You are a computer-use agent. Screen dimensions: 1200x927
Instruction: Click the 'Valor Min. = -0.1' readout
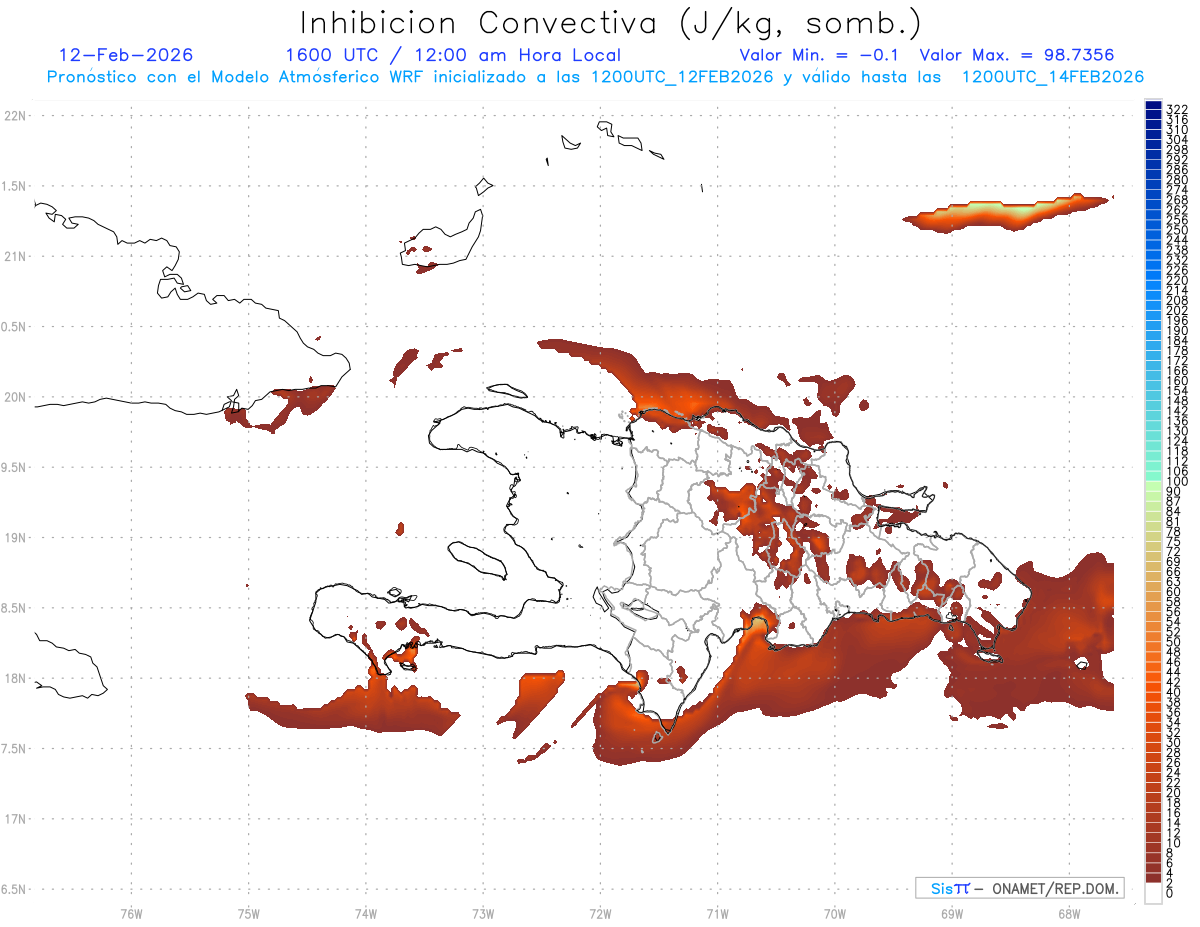pos(819,55)
